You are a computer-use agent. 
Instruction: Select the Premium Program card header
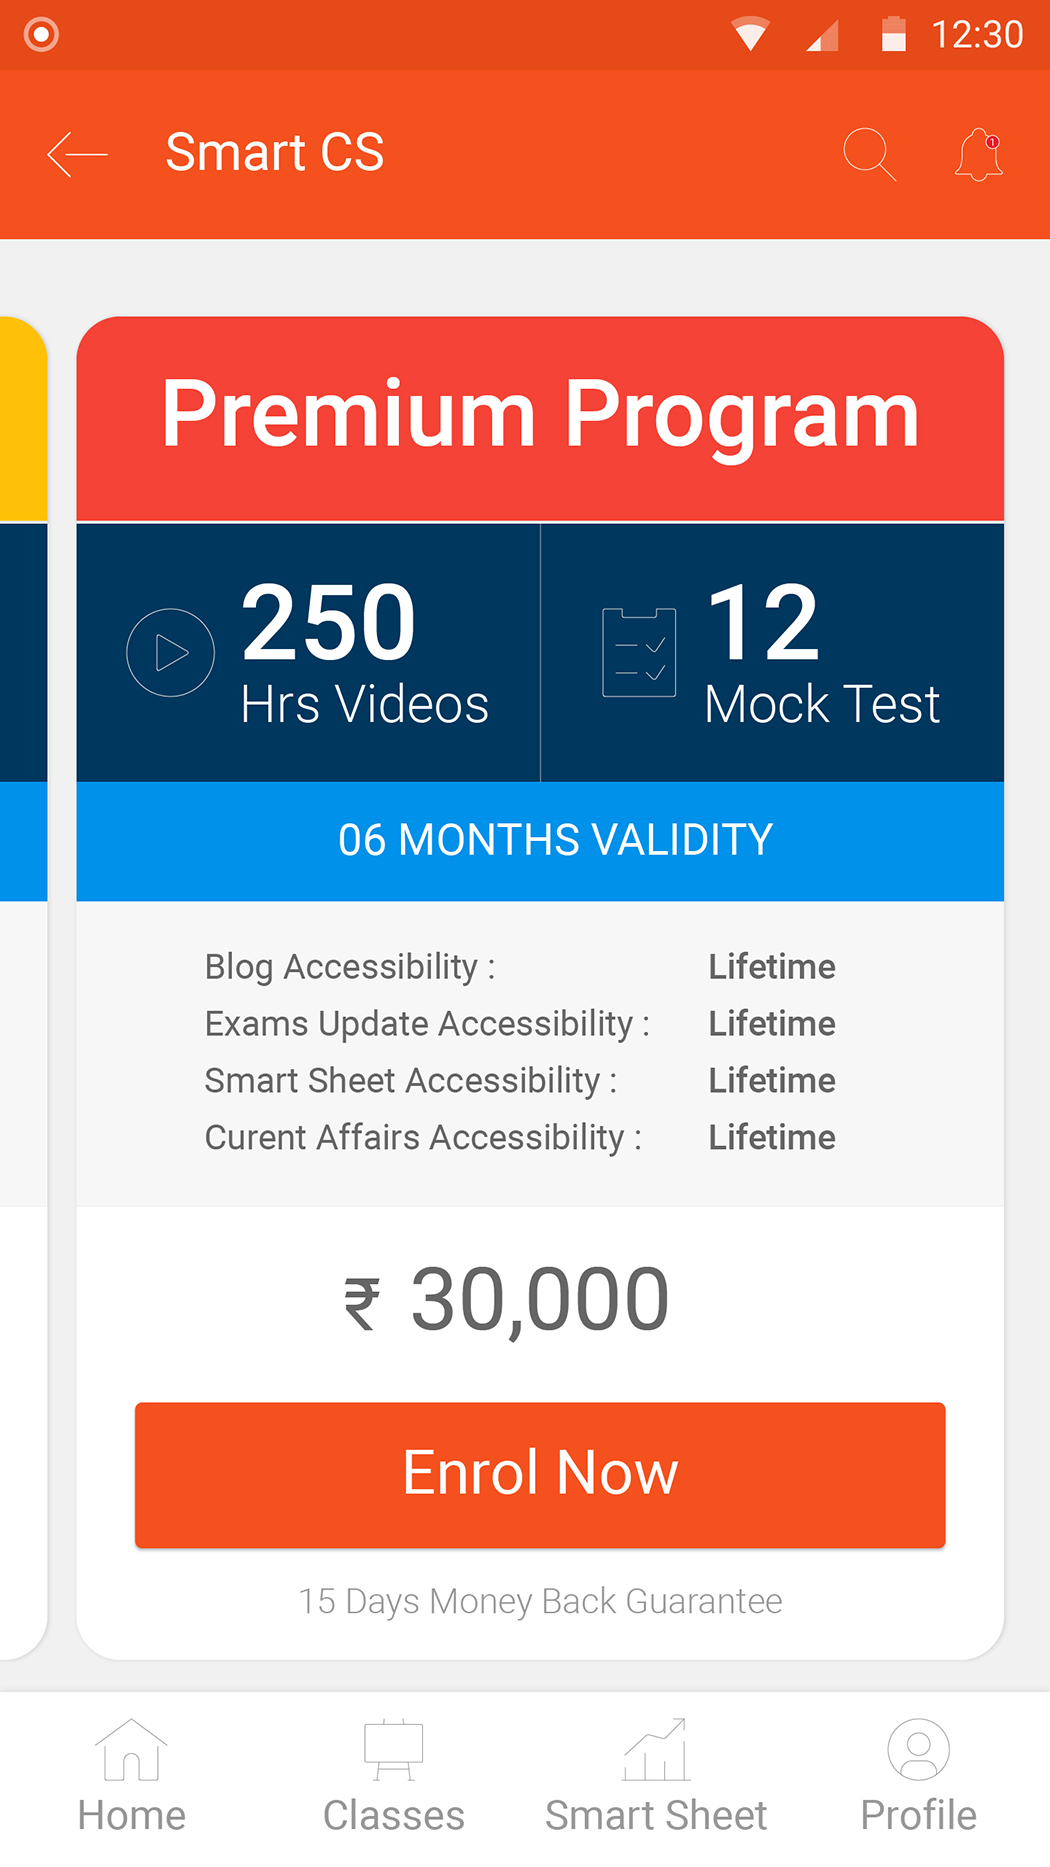(540, 415)
